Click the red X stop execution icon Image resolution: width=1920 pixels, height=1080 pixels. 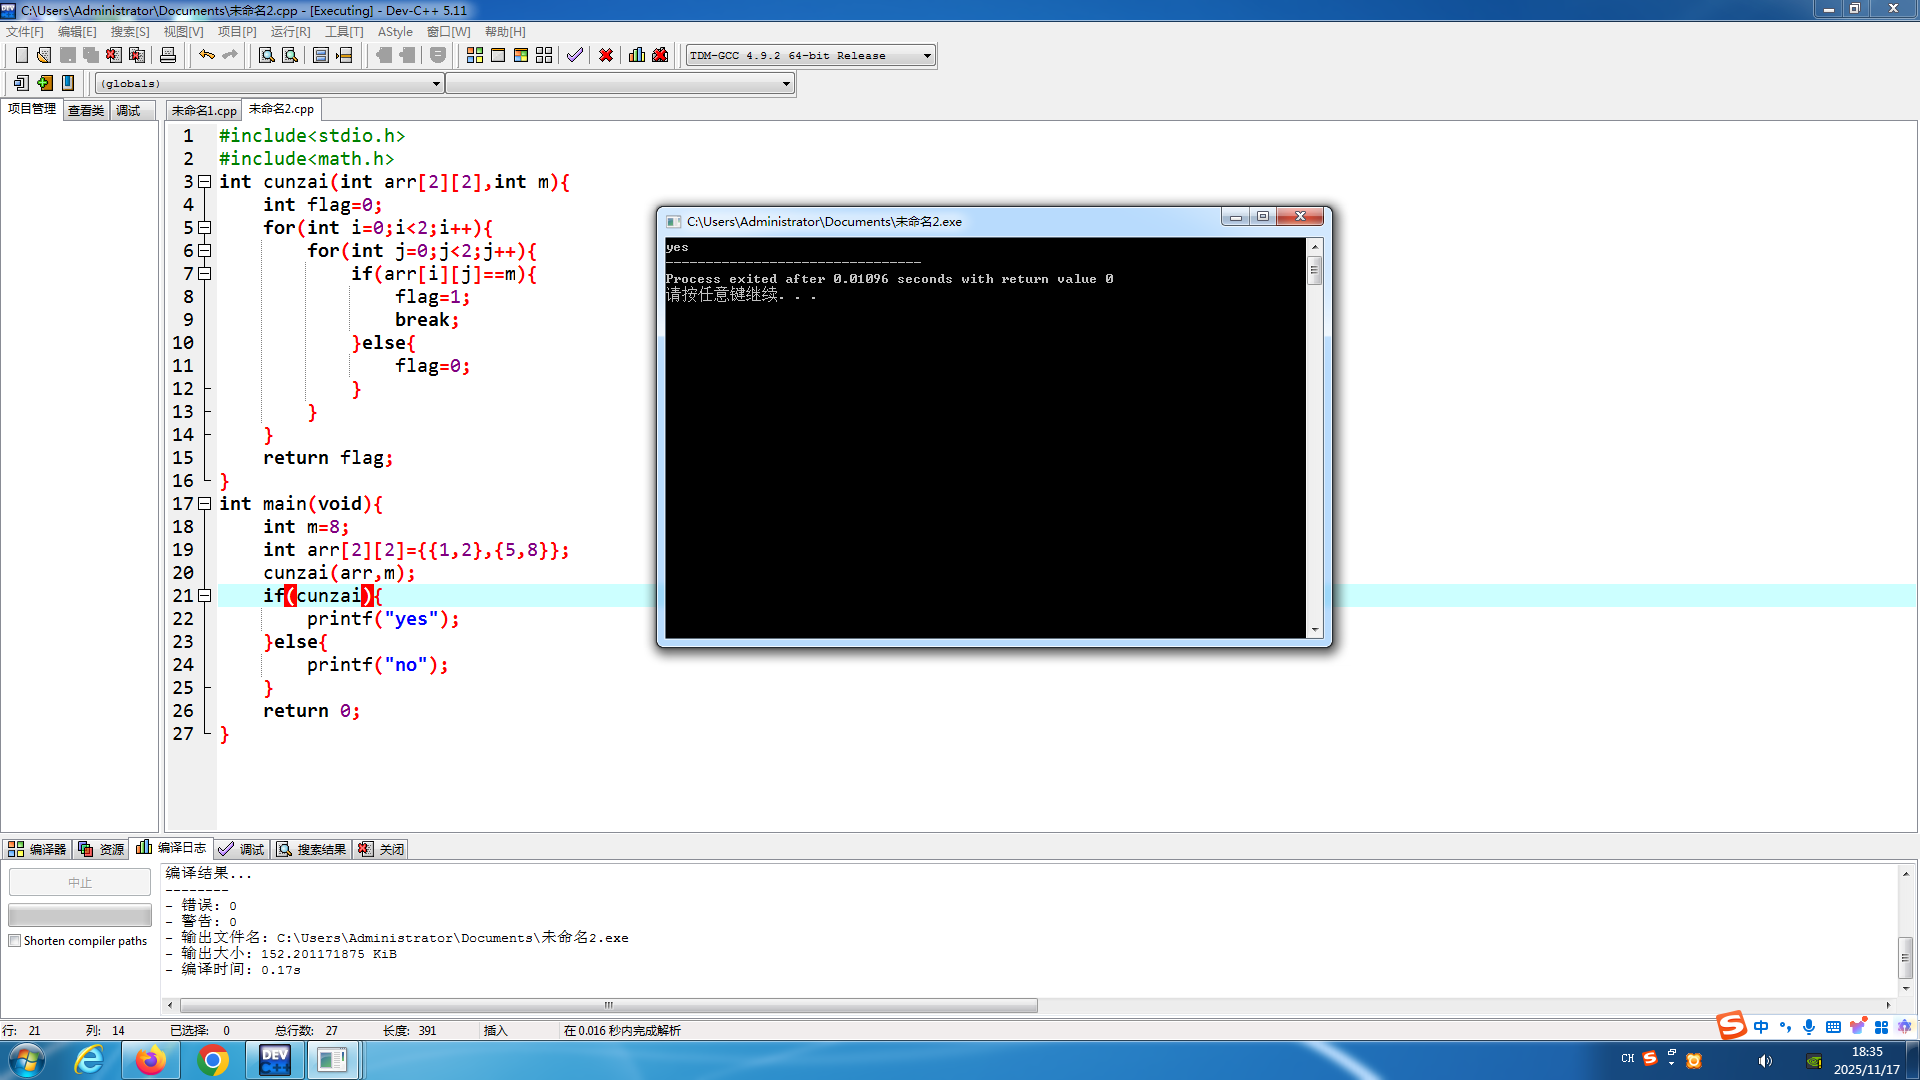[606, 55]
